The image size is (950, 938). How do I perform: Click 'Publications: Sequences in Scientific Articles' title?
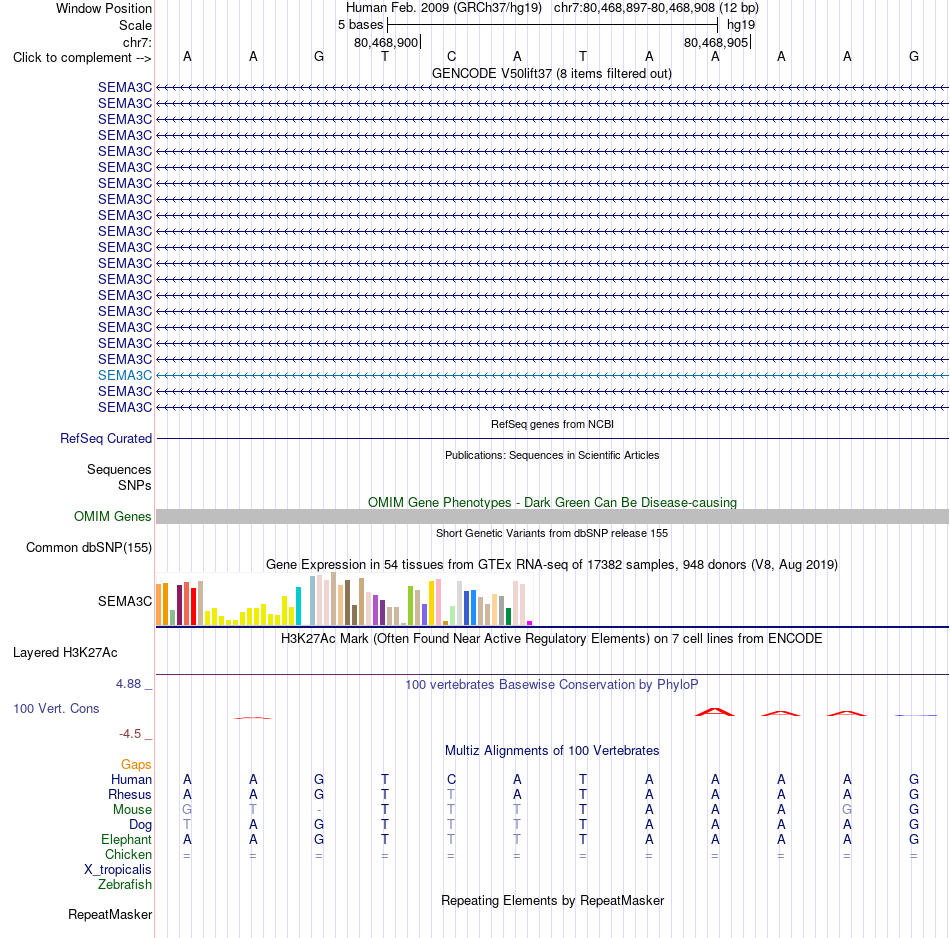click(552, 456)
